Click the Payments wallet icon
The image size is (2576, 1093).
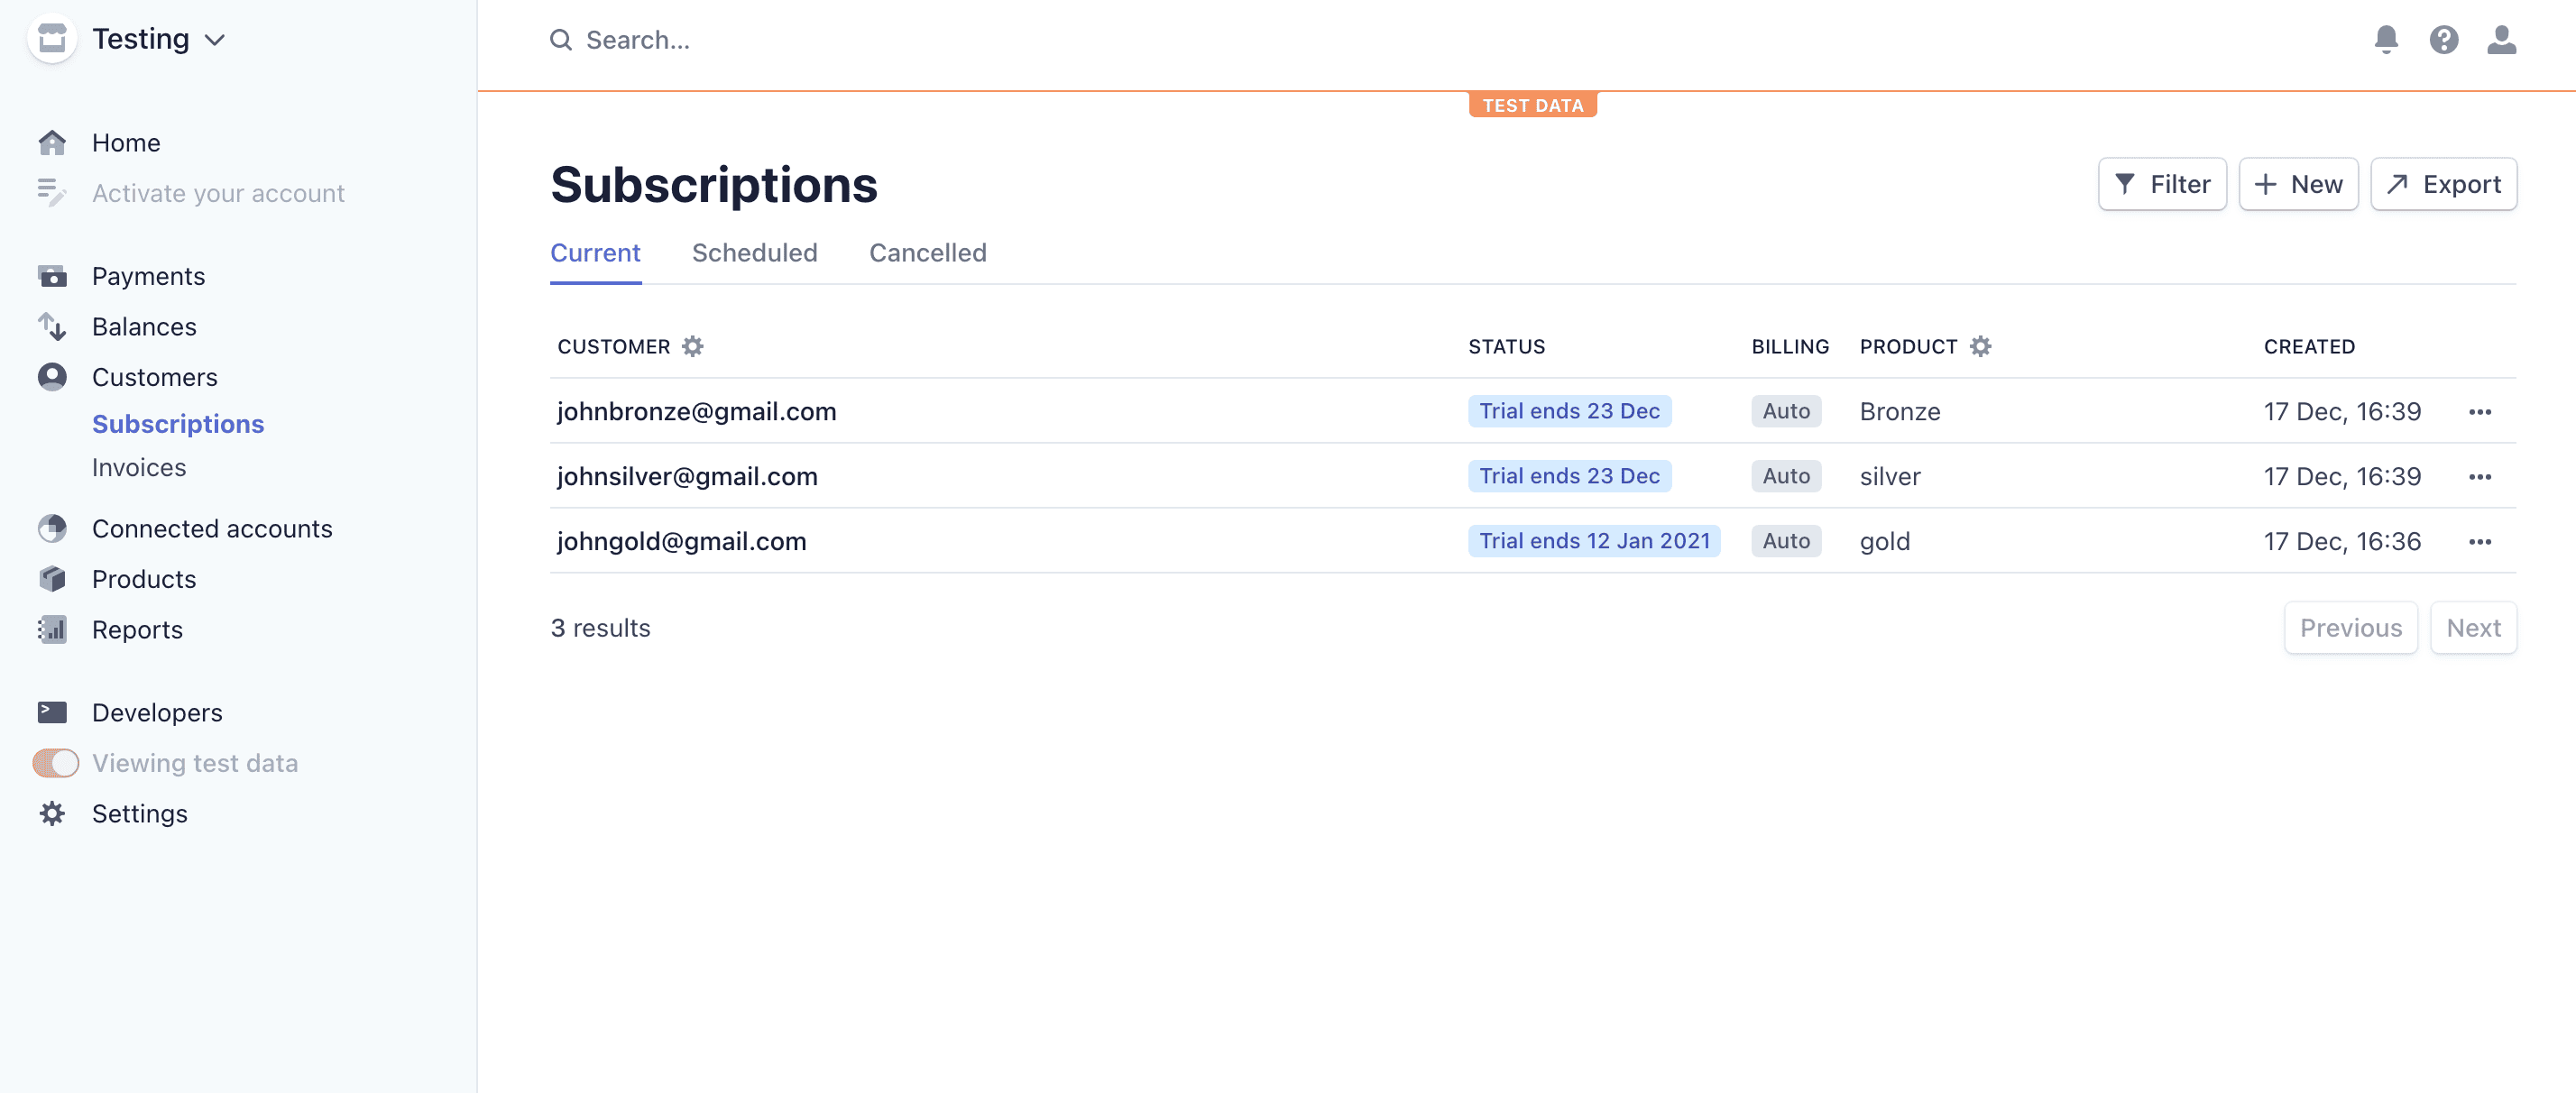tap(52, 276)
